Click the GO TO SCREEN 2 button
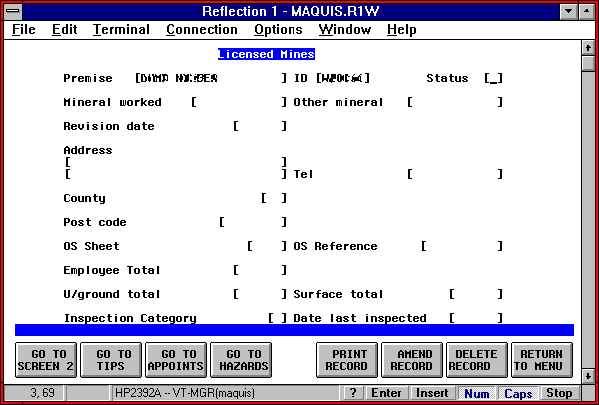This screenshot has height=405, width=599. coord(46,360)
